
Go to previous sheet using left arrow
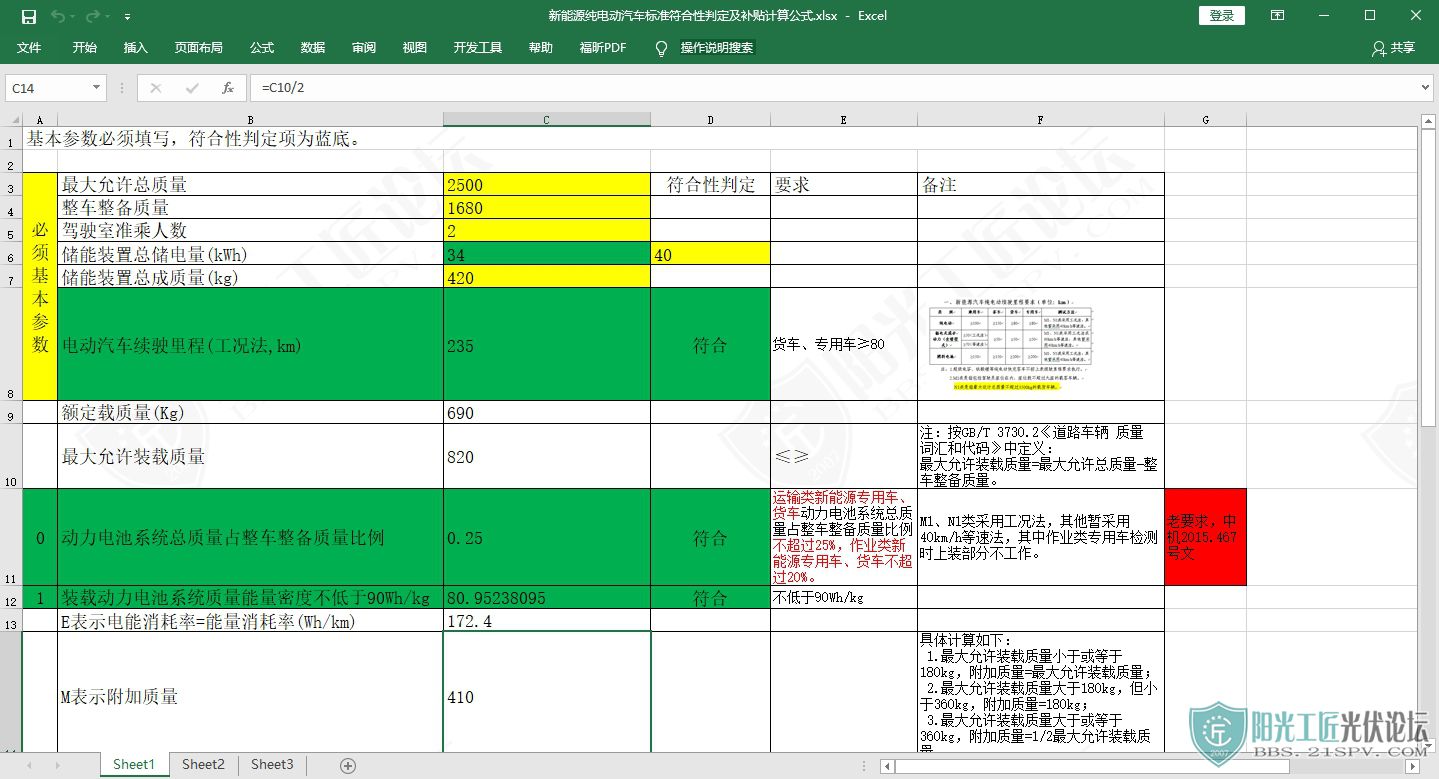tap(29, 765)
